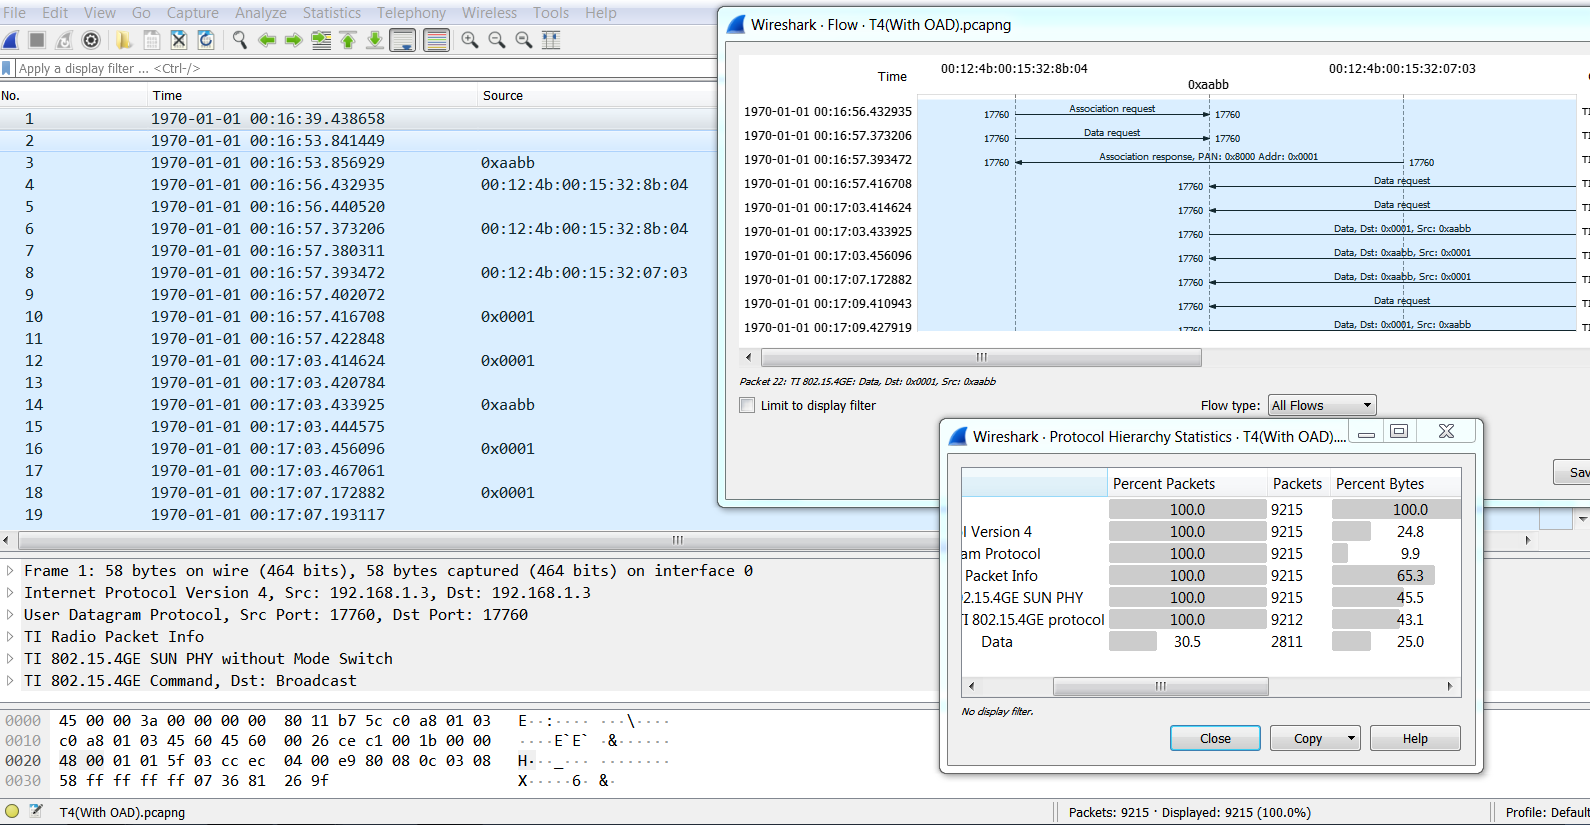The height and width of the screenshot is (825, 1590).
Task: Open the Wireless menu
Action: (489, 13)
